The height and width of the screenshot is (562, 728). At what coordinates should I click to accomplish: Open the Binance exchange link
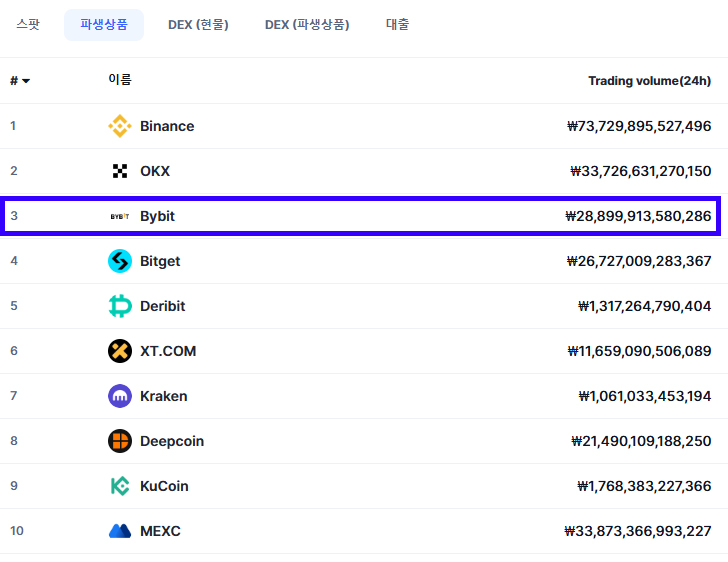coord(167,126)
